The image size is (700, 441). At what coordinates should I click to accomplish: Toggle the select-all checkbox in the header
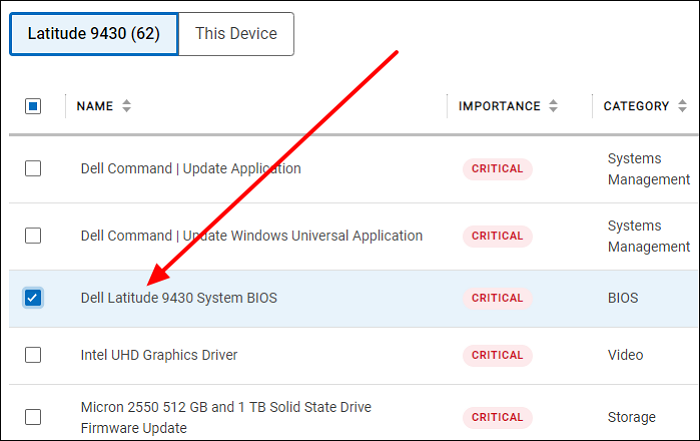[x=33, y=106]
